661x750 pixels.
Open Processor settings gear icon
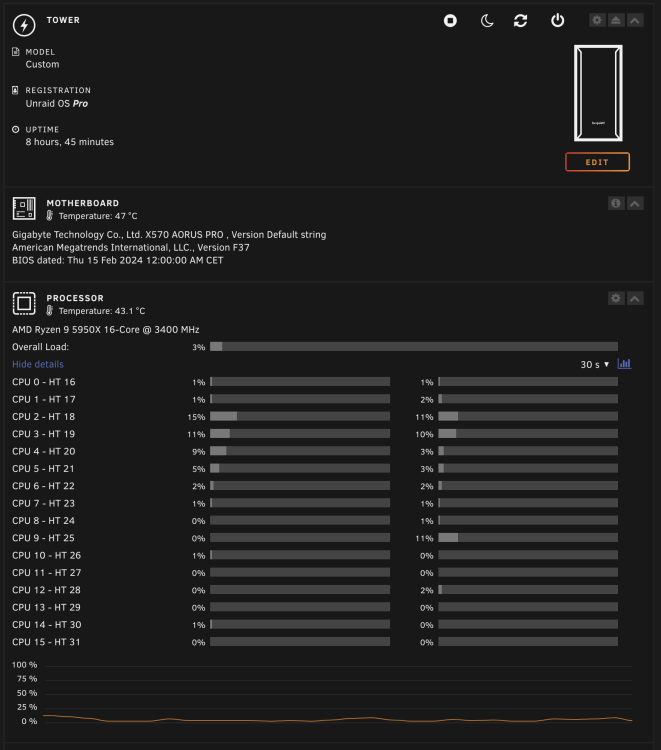[x=616, y=298]
